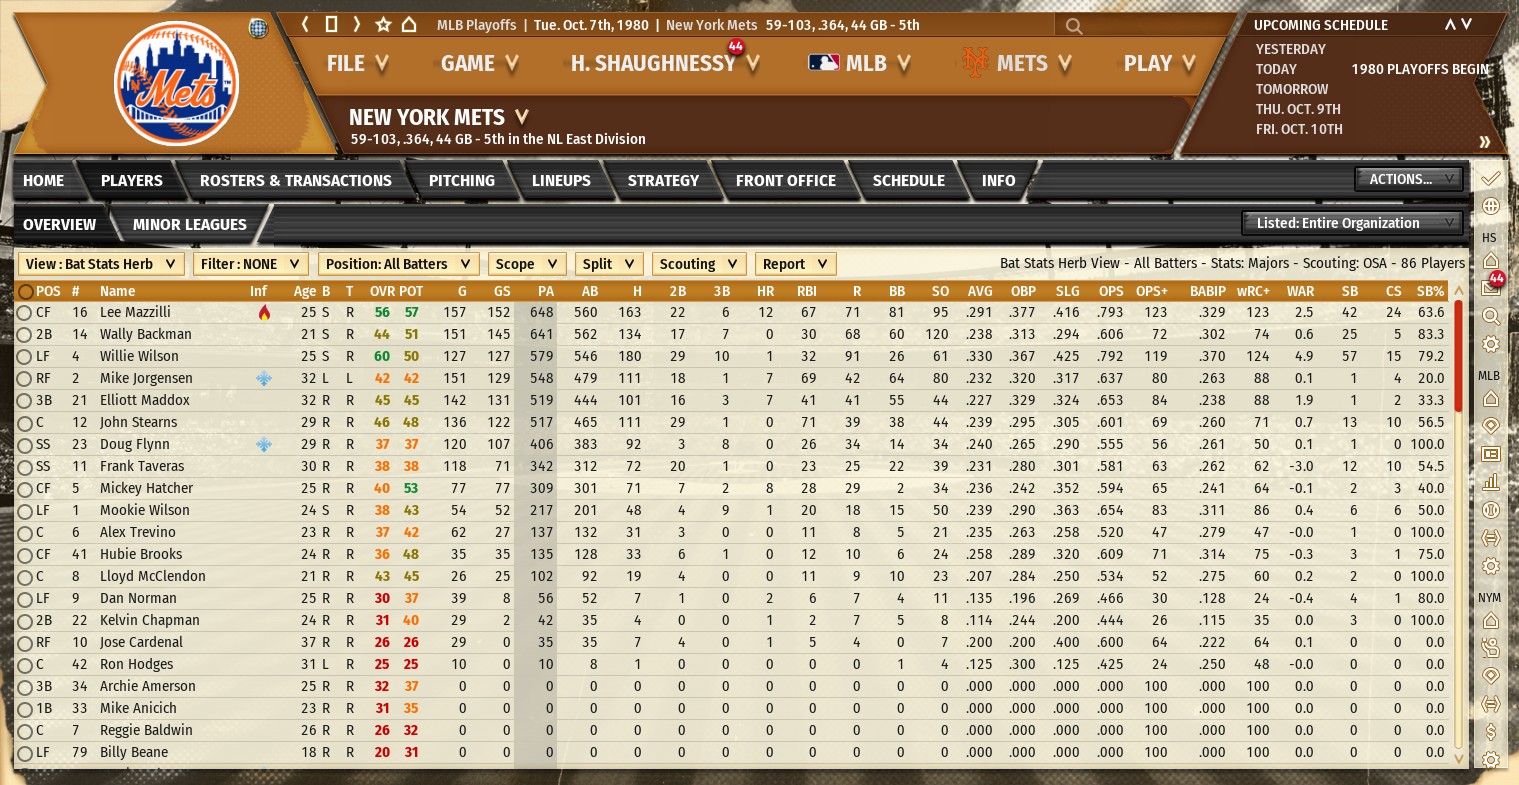Viewport: 1519px width, 785px height.
Task: Click the snowflake icon on Doug Flynn's row
Action: (264, 444)
